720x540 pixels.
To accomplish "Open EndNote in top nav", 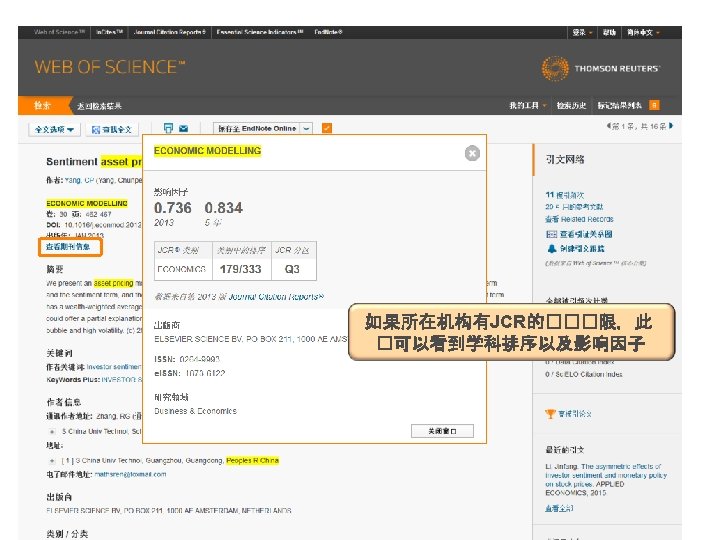I will (328, 32).
